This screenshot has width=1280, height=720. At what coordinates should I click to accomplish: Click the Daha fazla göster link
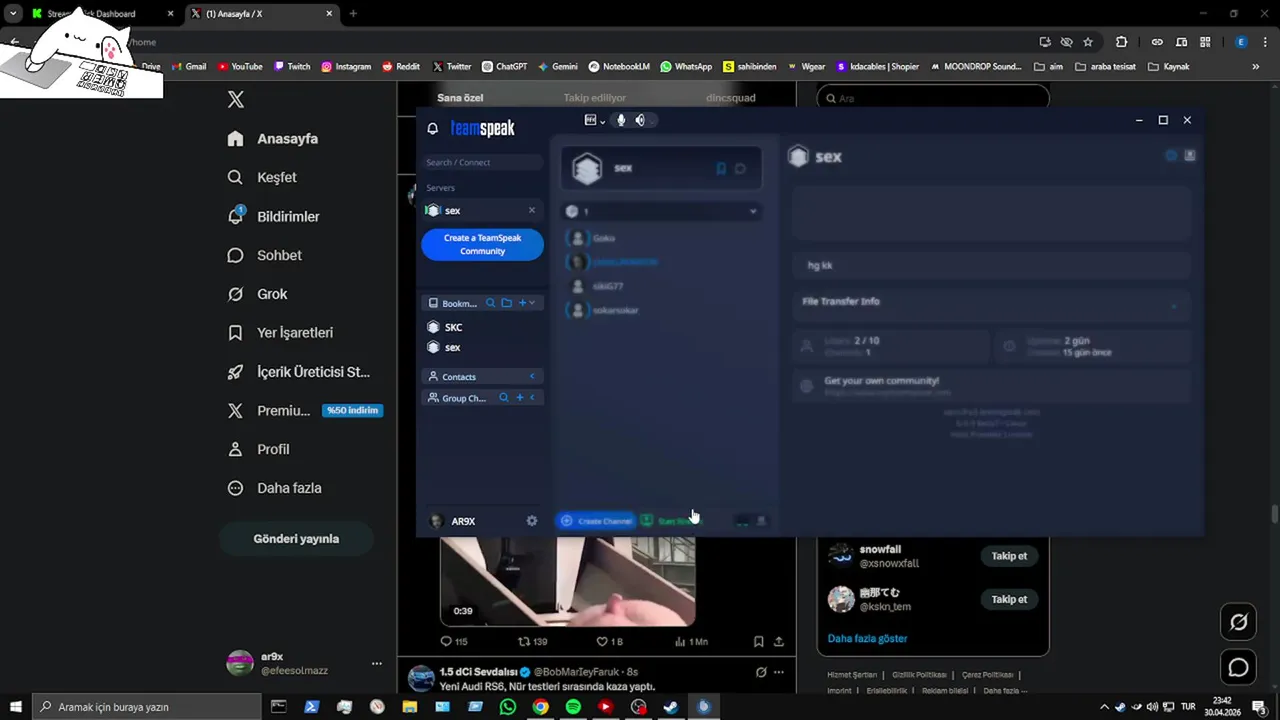pyautogui.click(x=867, y=638)
